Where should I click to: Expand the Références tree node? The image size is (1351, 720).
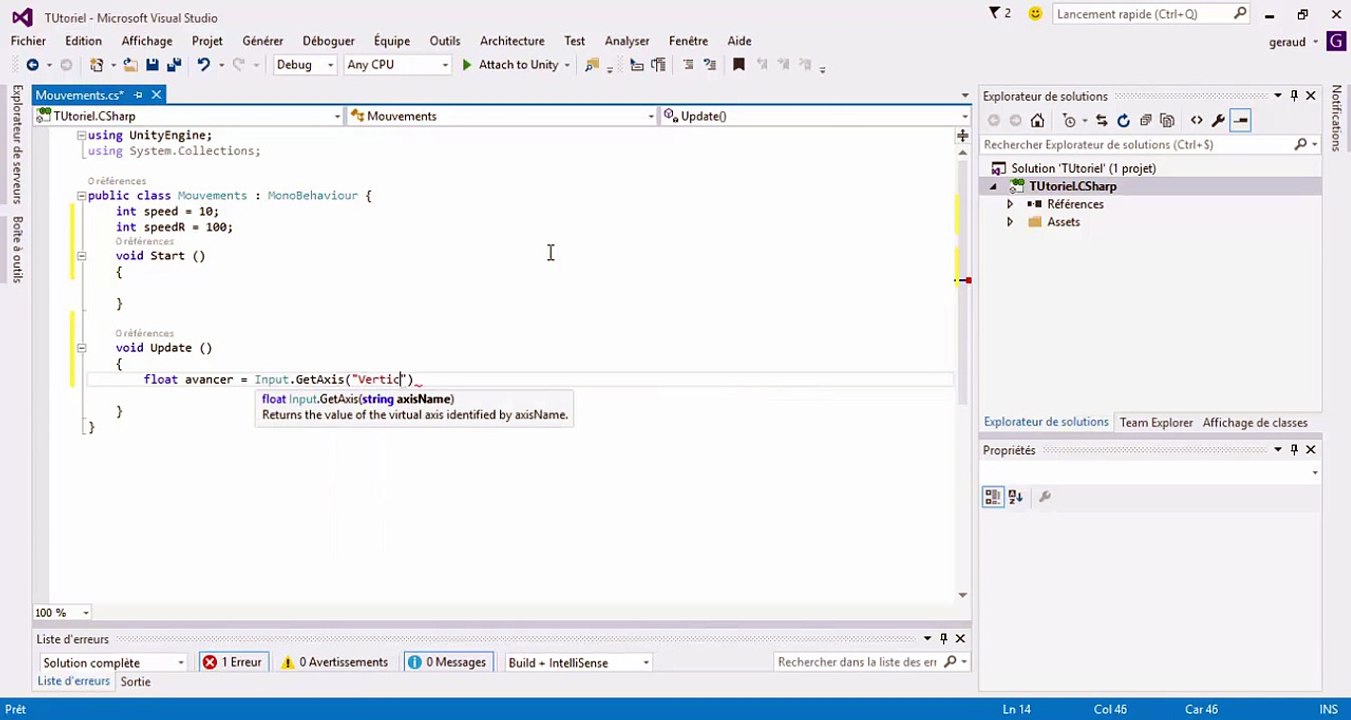pos(1009,204)
